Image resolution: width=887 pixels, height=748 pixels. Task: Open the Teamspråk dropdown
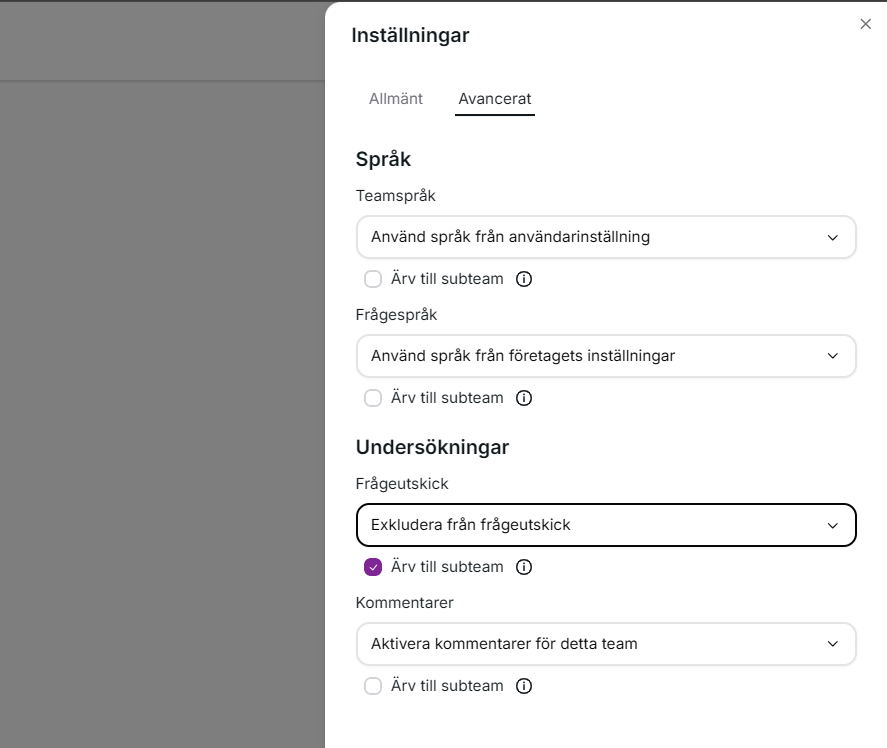point(605,237)
